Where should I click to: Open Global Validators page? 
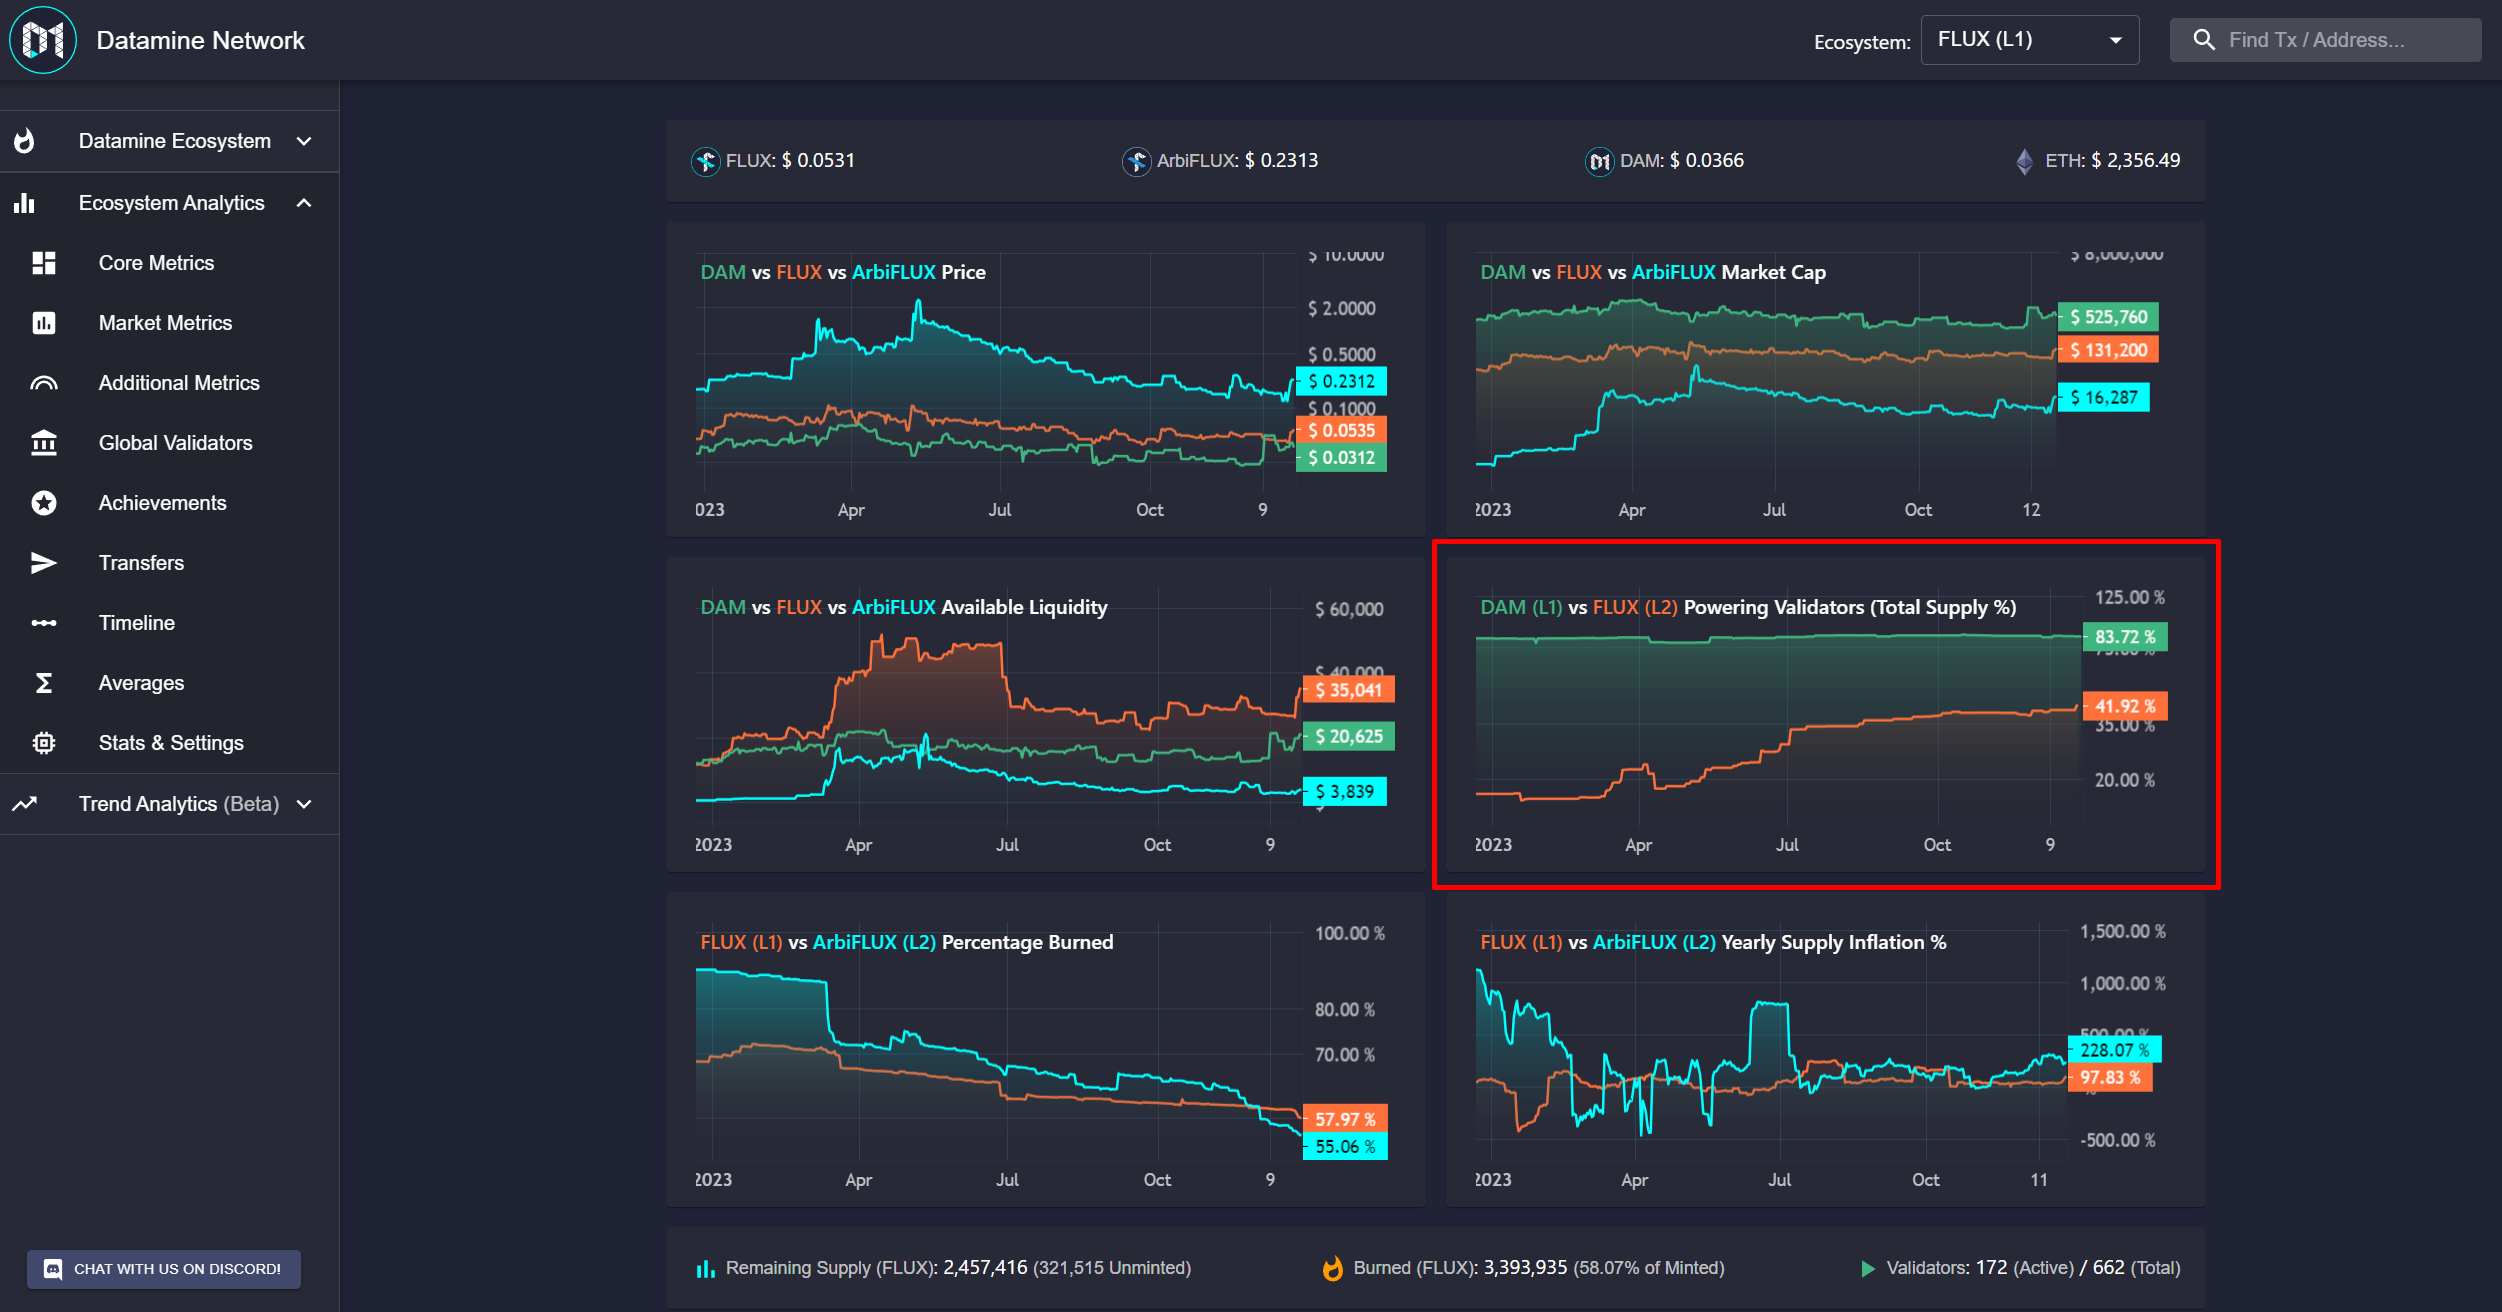click(170, 443)
